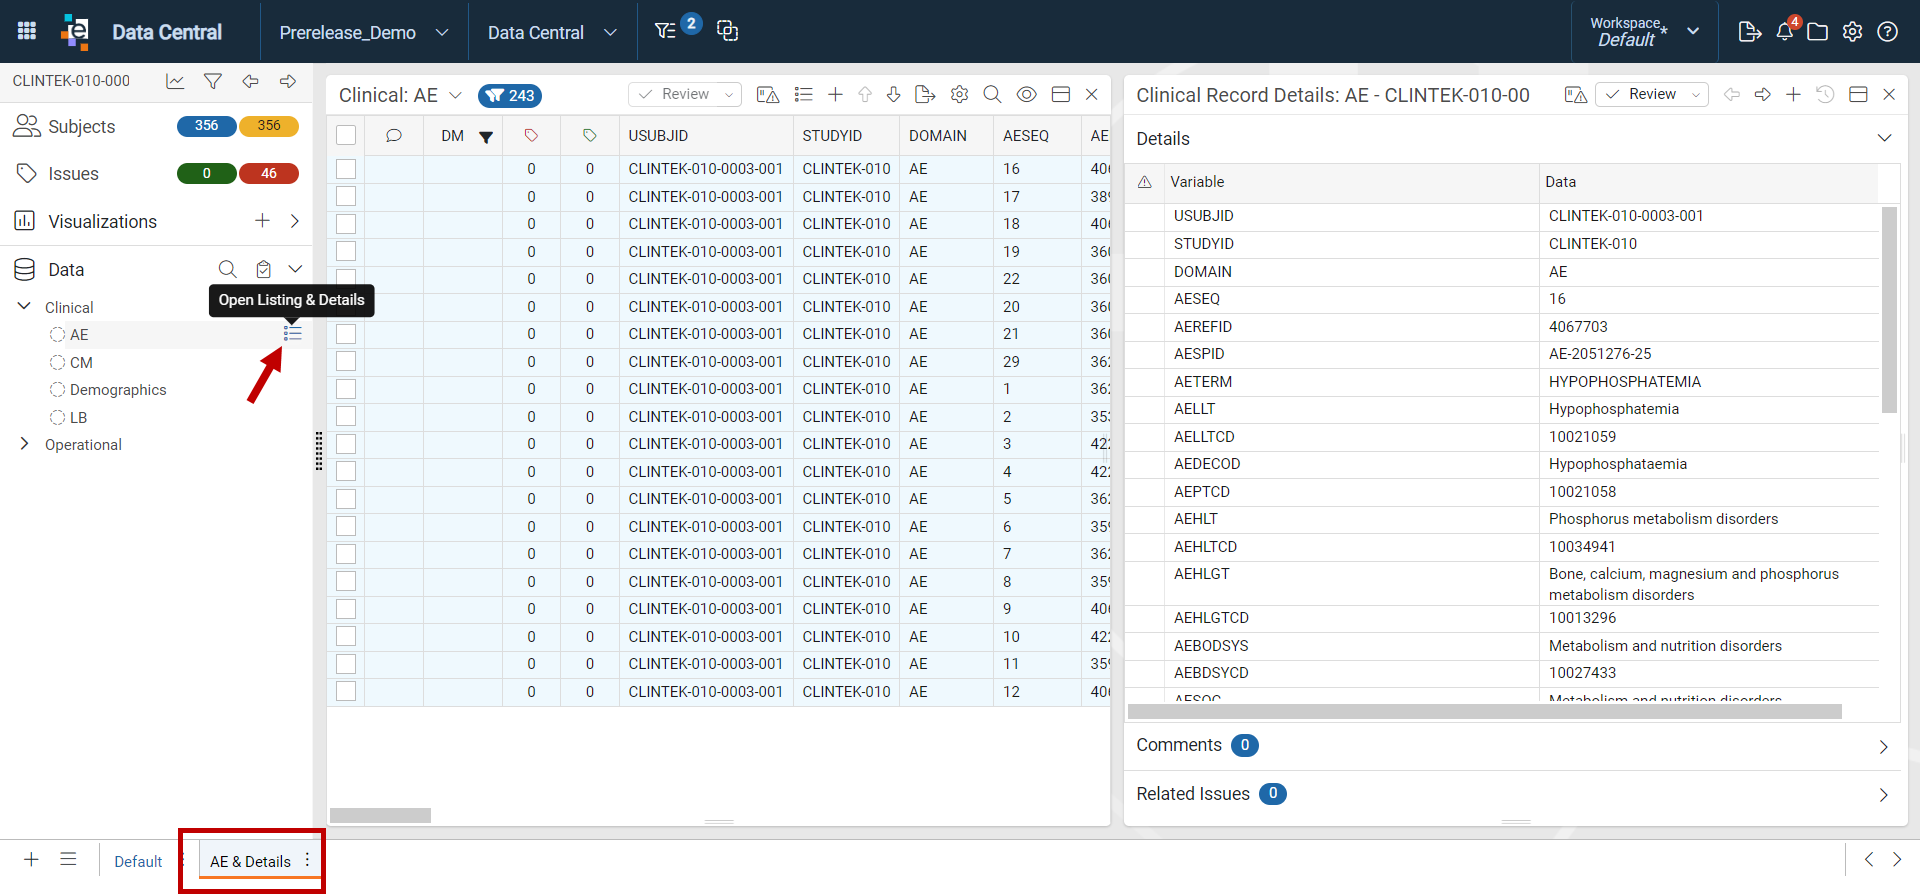Expand the Operational tree node
This screenshot has height=894, width=1920.
(x=24, y=444)
